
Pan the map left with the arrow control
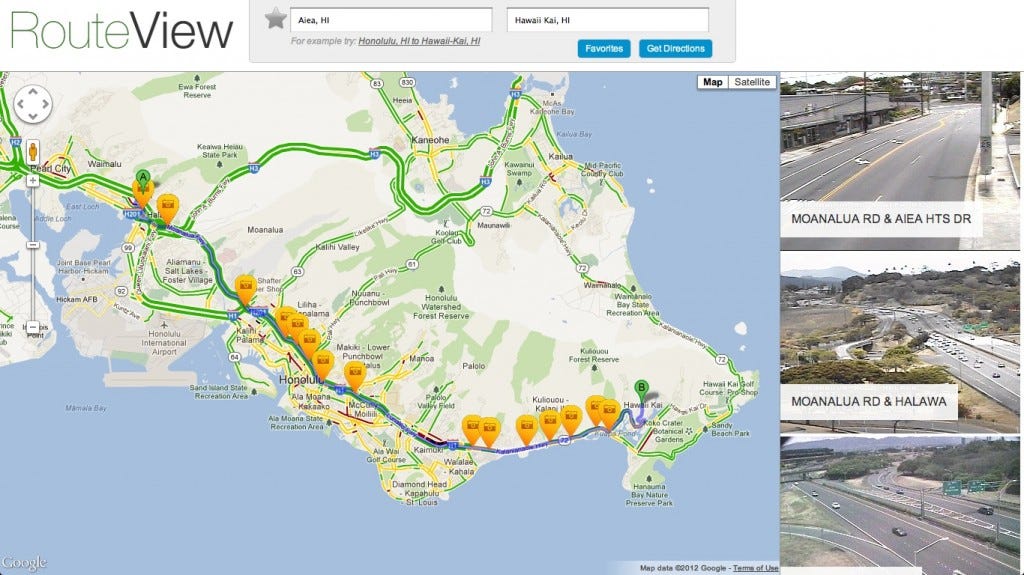click(20, 104)
